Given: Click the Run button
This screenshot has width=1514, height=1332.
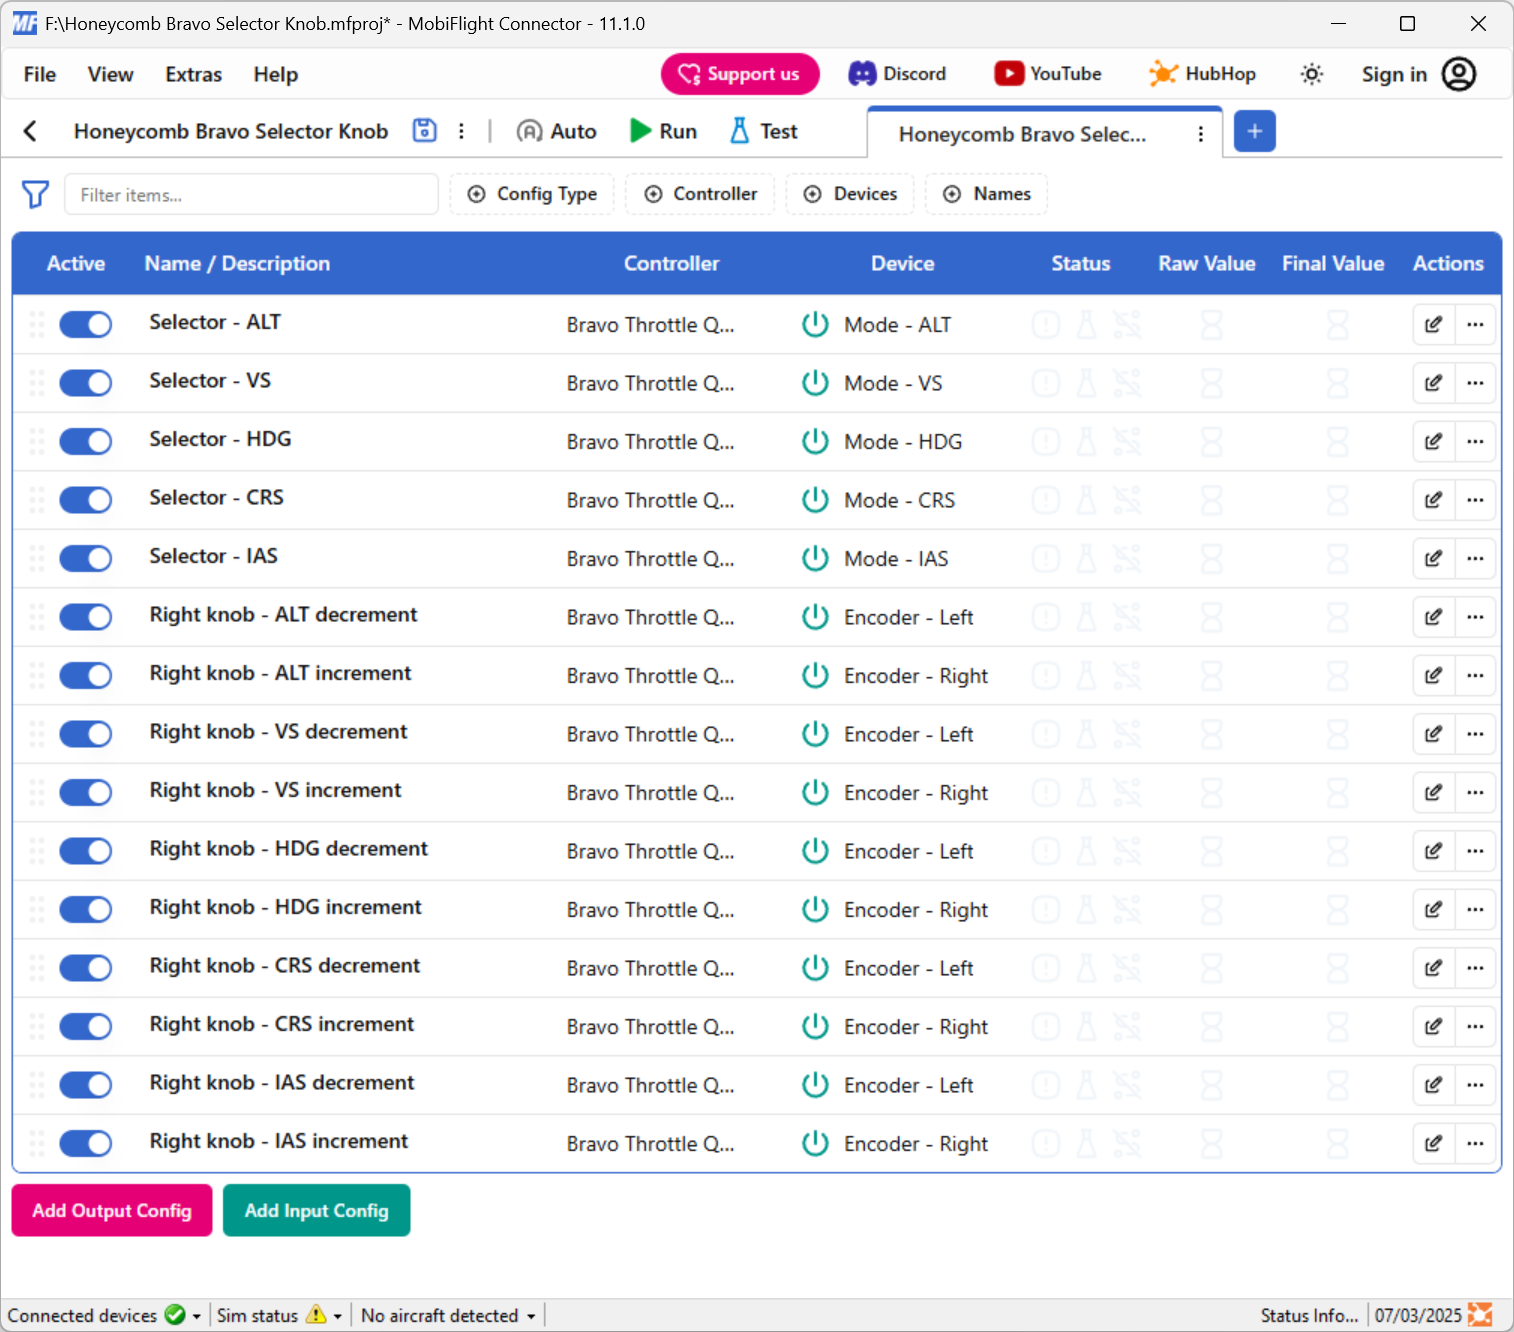Looking at the screenshot, I should pyautogui.click(x=663, y=131).
